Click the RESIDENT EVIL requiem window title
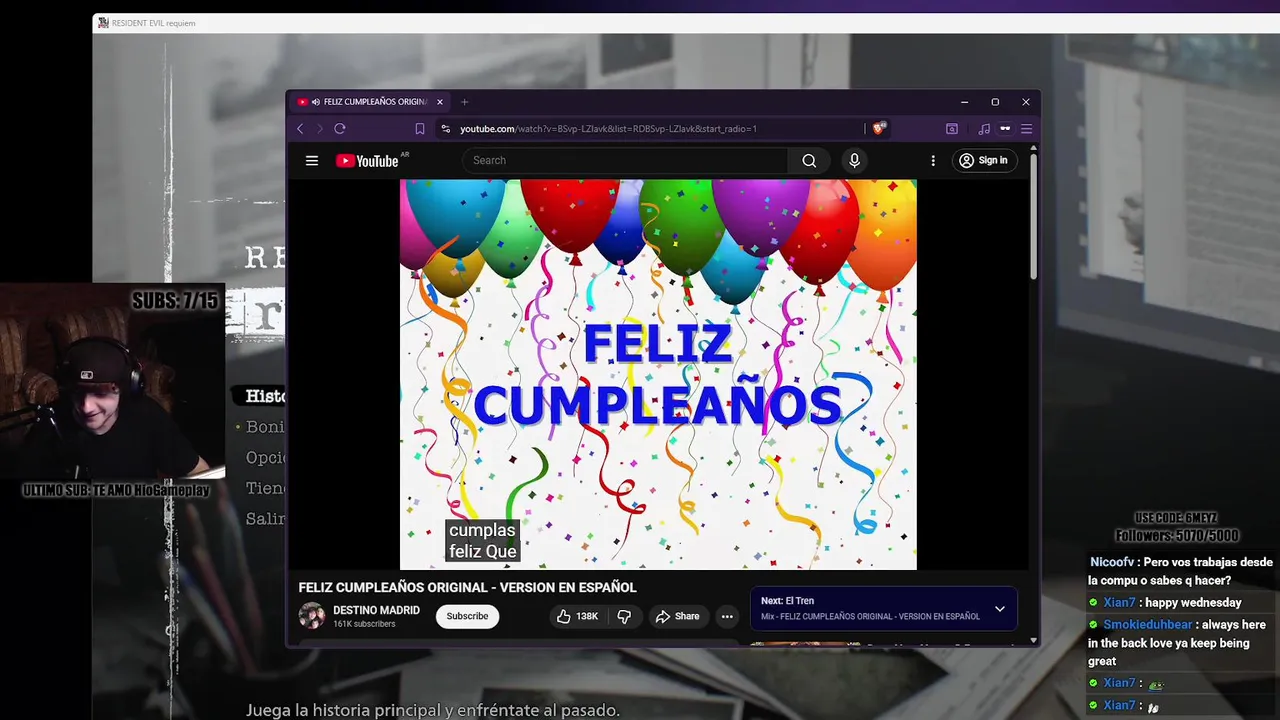Image resolution: width=1280 pixels, height=720 pixels. pyautogui.click(x=153, y=23)
